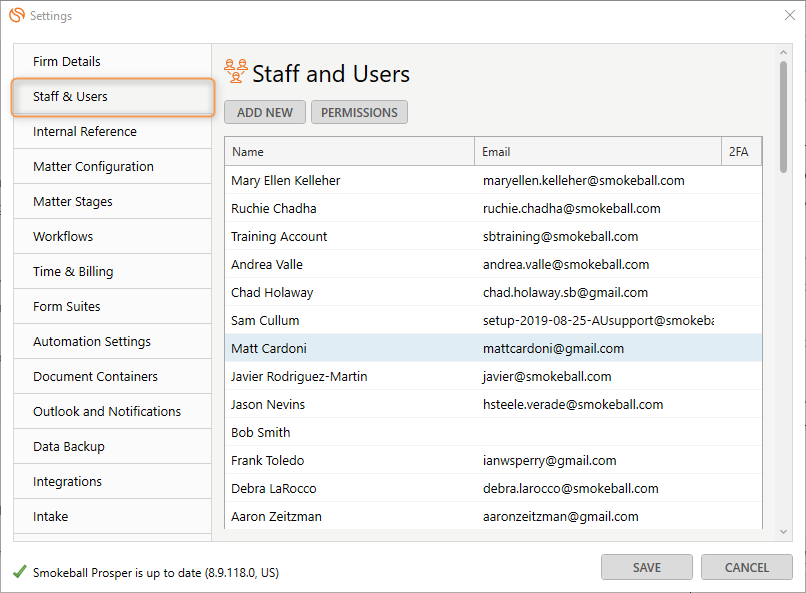The image size is (806, 593).
Task: Switch to the Intake section
Action: [113, 516]
